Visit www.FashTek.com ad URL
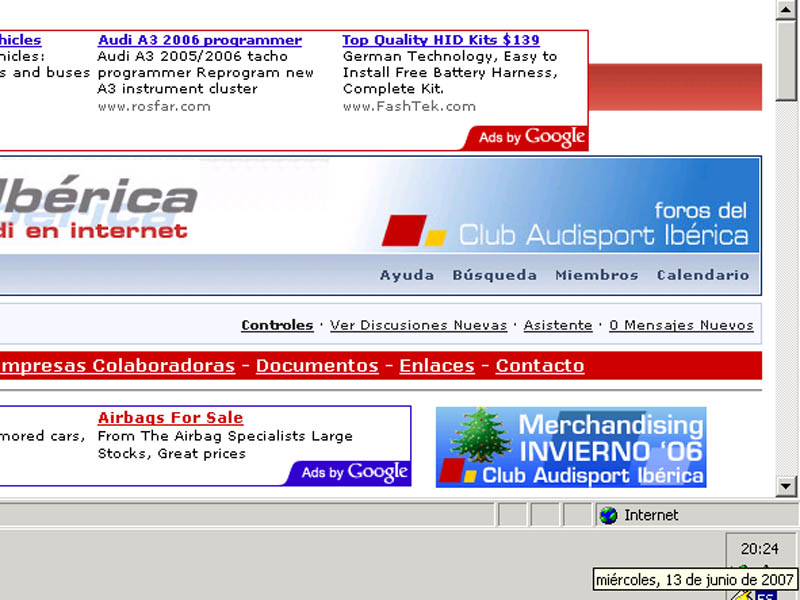The image size is (800, 600). [x=409, y=107]
